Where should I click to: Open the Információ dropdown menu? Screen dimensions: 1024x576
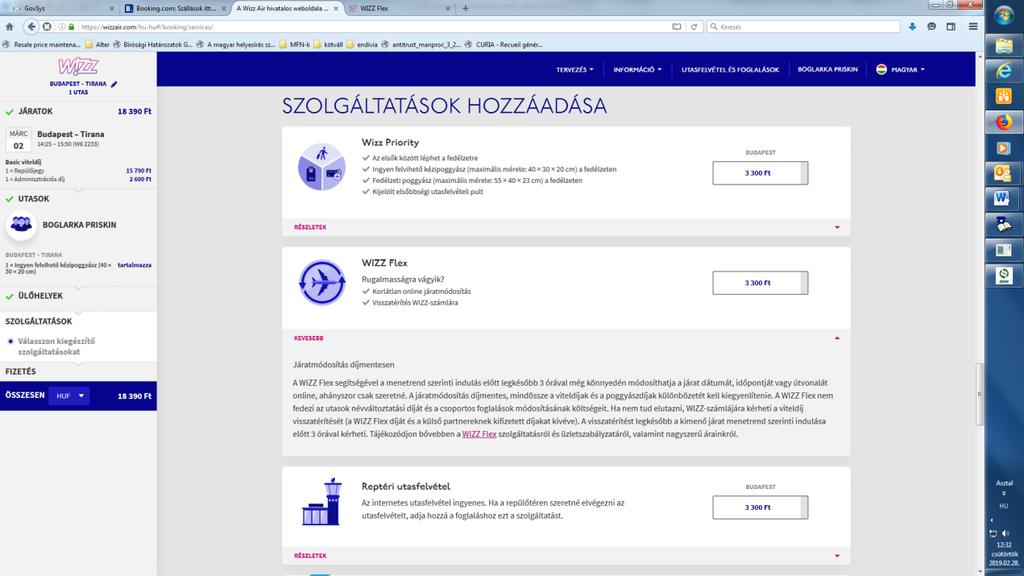(637, 69)
